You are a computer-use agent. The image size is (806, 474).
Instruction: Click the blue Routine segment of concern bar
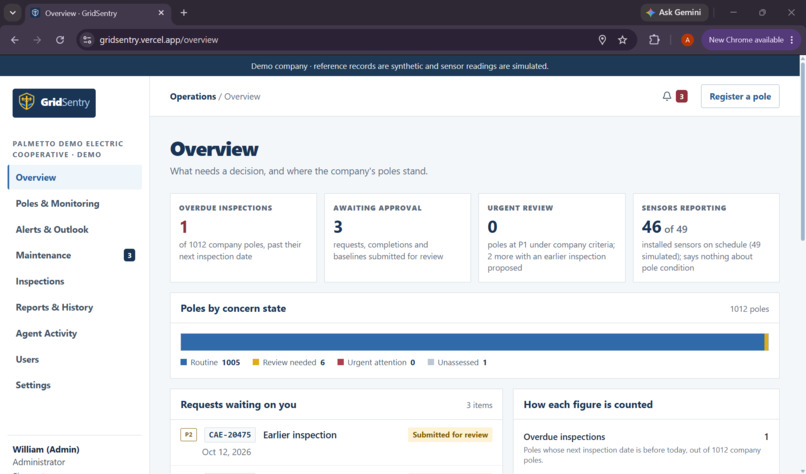472,342
